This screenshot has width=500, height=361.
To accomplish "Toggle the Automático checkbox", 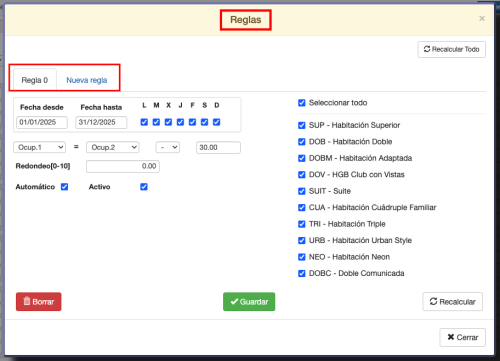I will coord(64,187).
